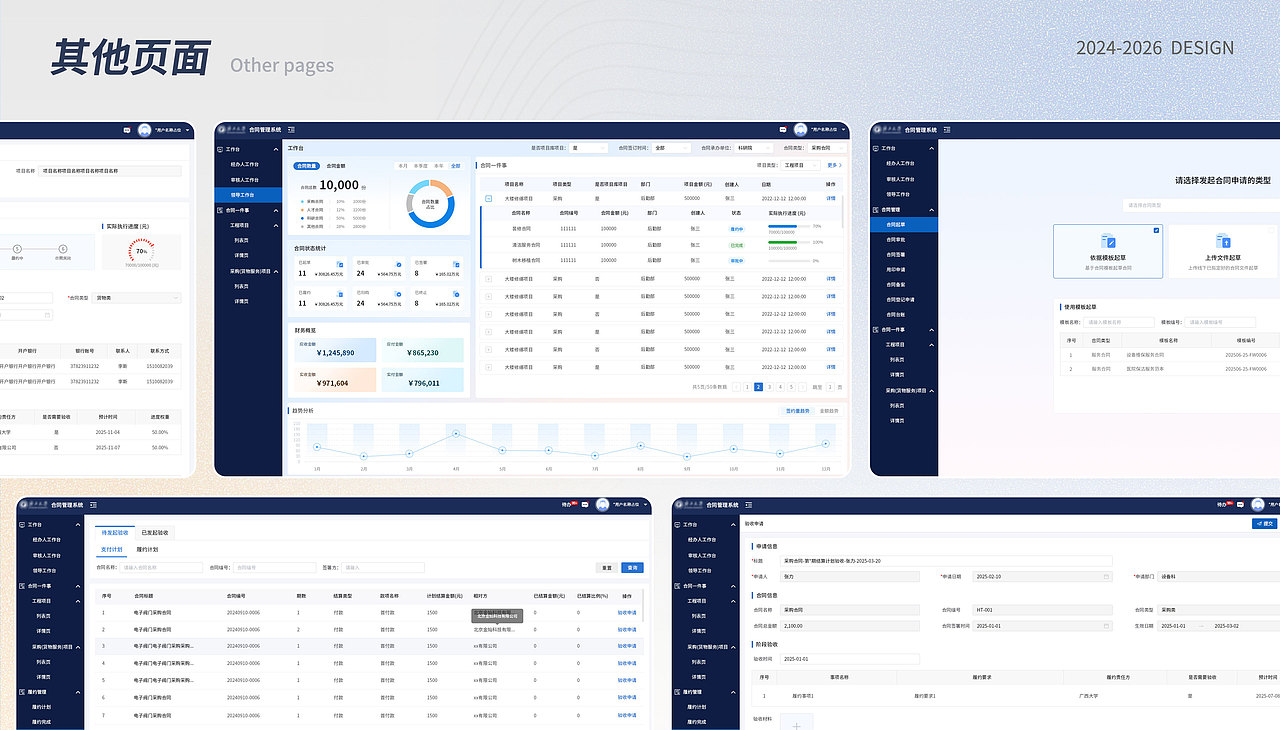1280x730 pixels.
Task: Click the 70% progress bar of 装修合同
Action: (x=789, y=227)
